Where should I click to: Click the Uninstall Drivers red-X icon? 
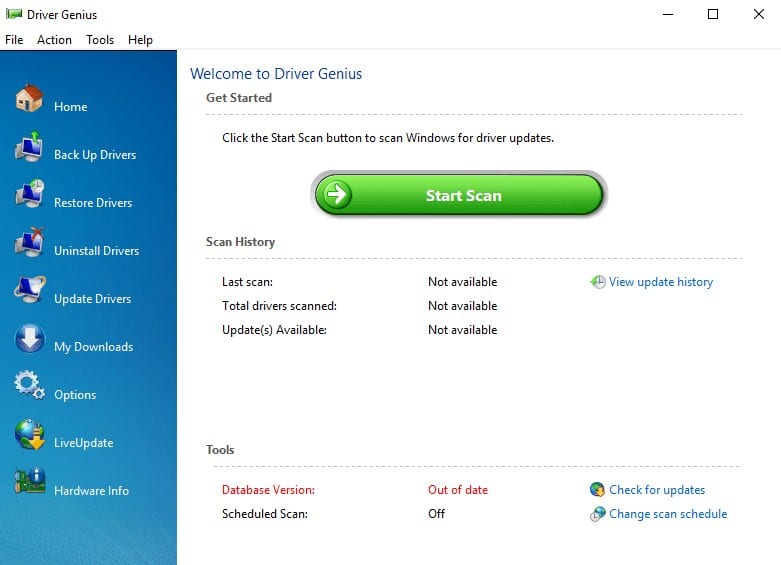tap(29, 242)
